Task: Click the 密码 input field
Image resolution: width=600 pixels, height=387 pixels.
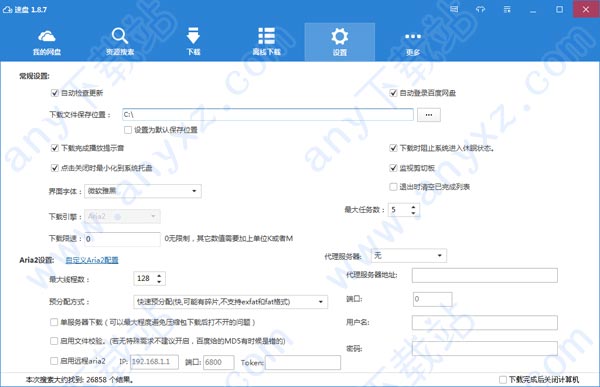Action: pyautogui.click(x=484, y=348)
